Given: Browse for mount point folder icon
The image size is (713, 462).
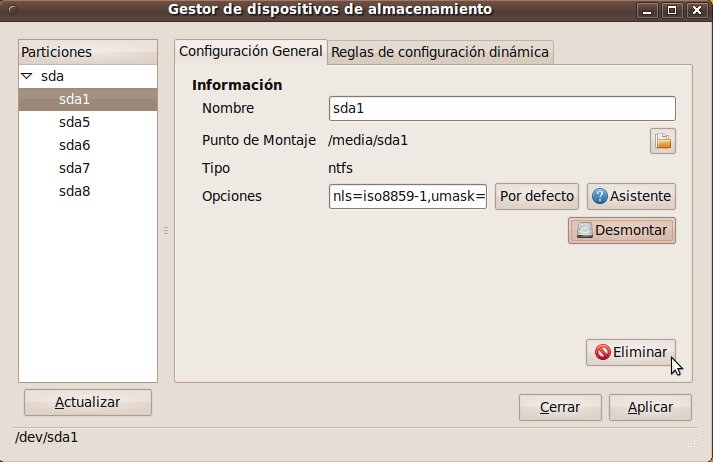Looking at the screenshot, I should (x=663, y=141).
